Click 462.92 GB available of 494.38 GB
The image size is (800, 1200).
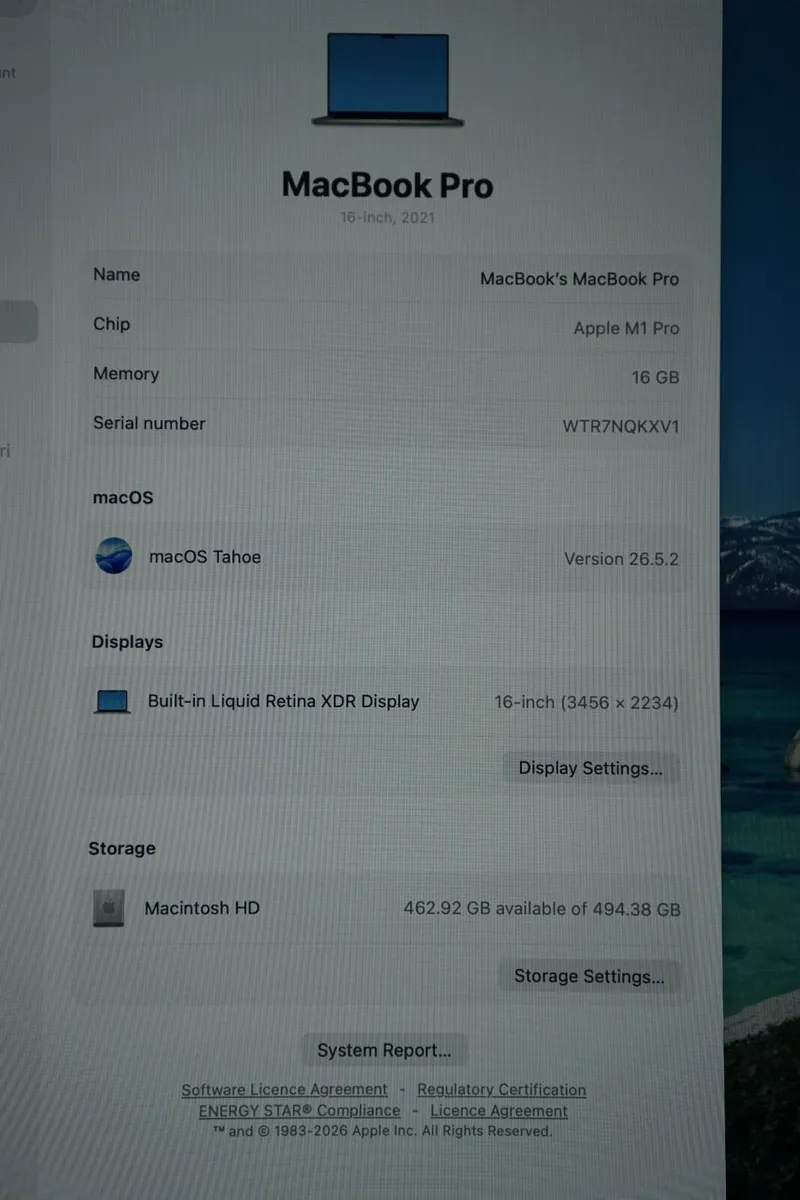pyautogui.click(x=542, y=909)
